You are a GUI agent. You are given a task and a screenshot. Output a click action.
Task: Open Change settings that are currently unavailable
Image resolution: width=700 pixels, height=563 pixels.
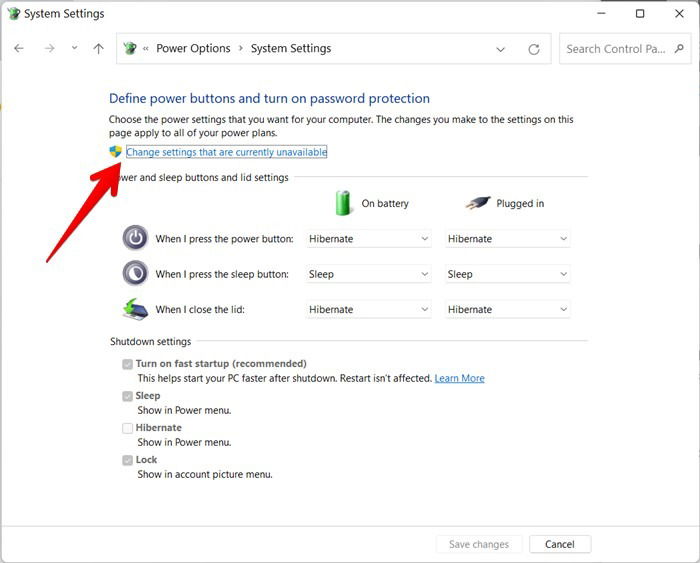coord(226,152)
